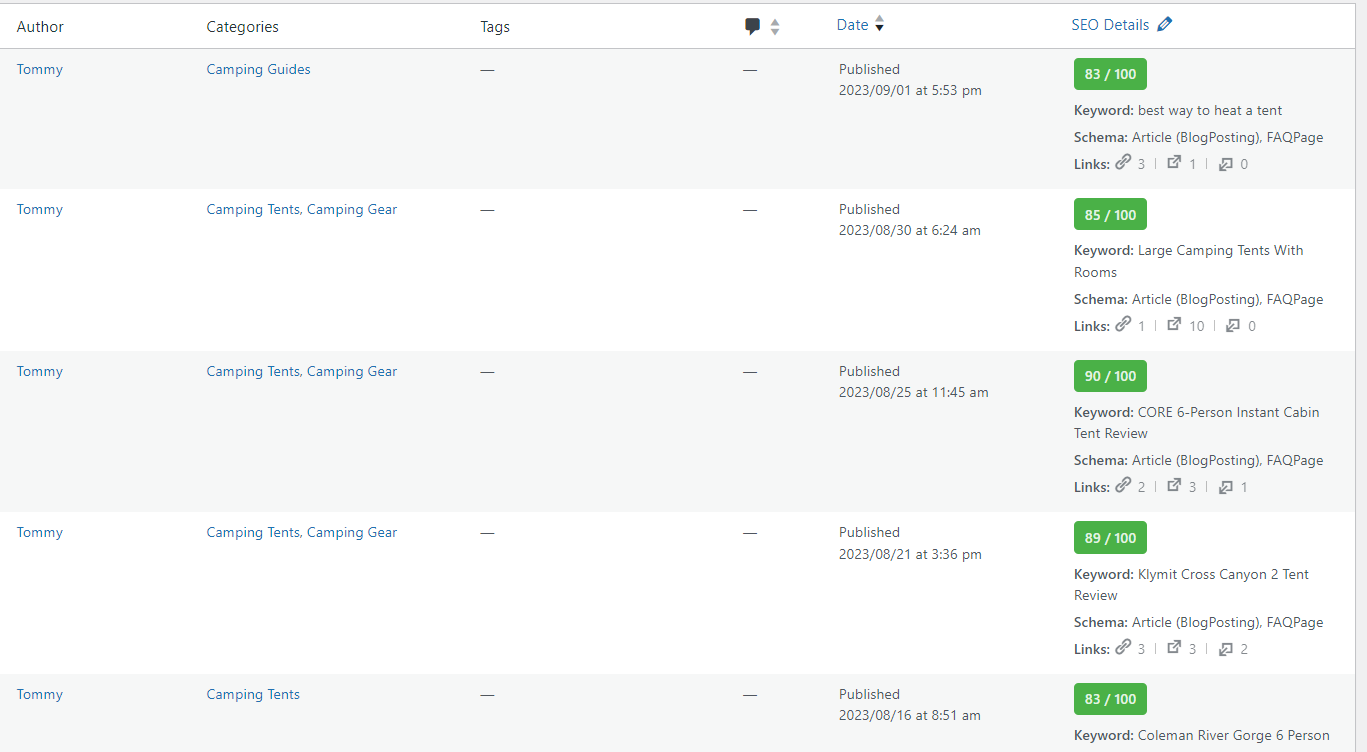The width and height of the screenshot is (1367, 752).
Task: Open FAQPage schema link on CORE review row
Action: [x=1295, y=460]
